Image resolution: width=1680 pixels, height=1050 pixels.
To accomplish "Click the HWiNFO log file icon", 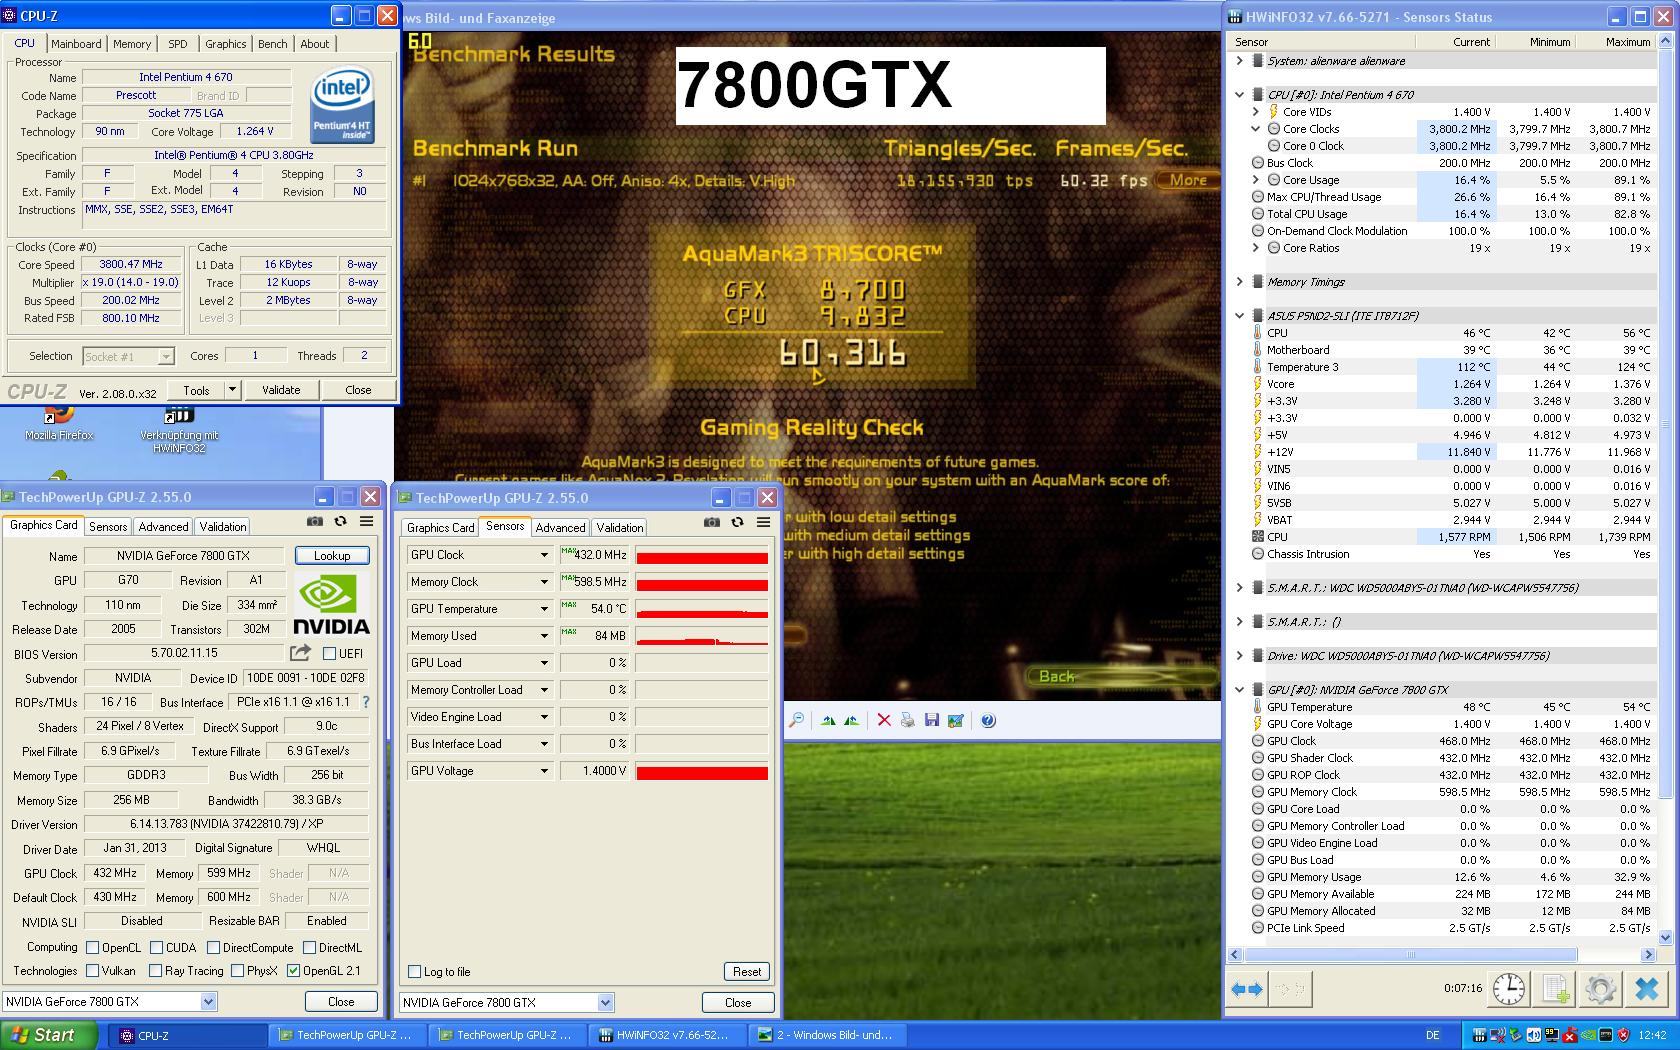I will point(1556,989).
